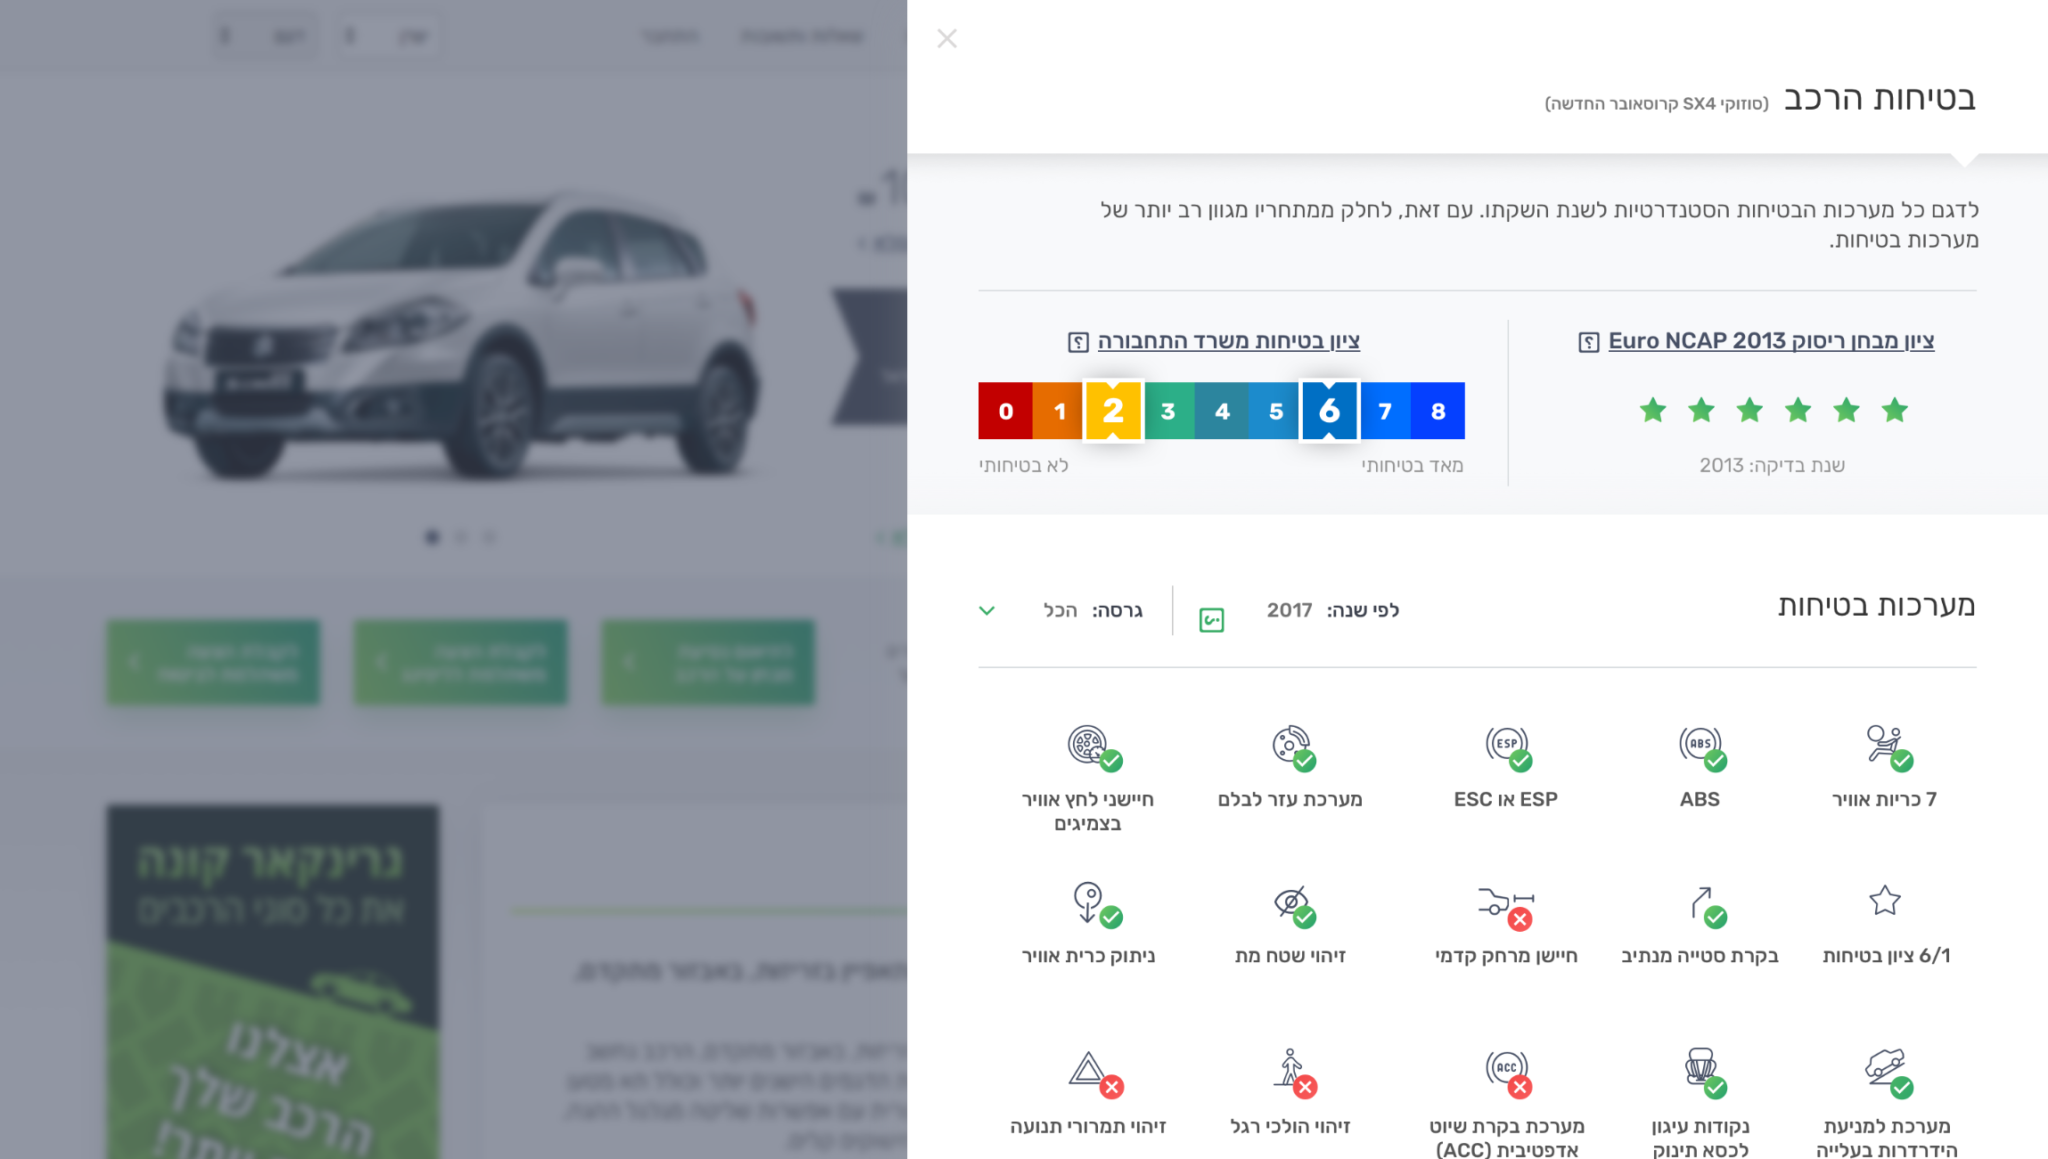
Task: Click the front distance sensor icon
Action: [x=1506, y=905]
